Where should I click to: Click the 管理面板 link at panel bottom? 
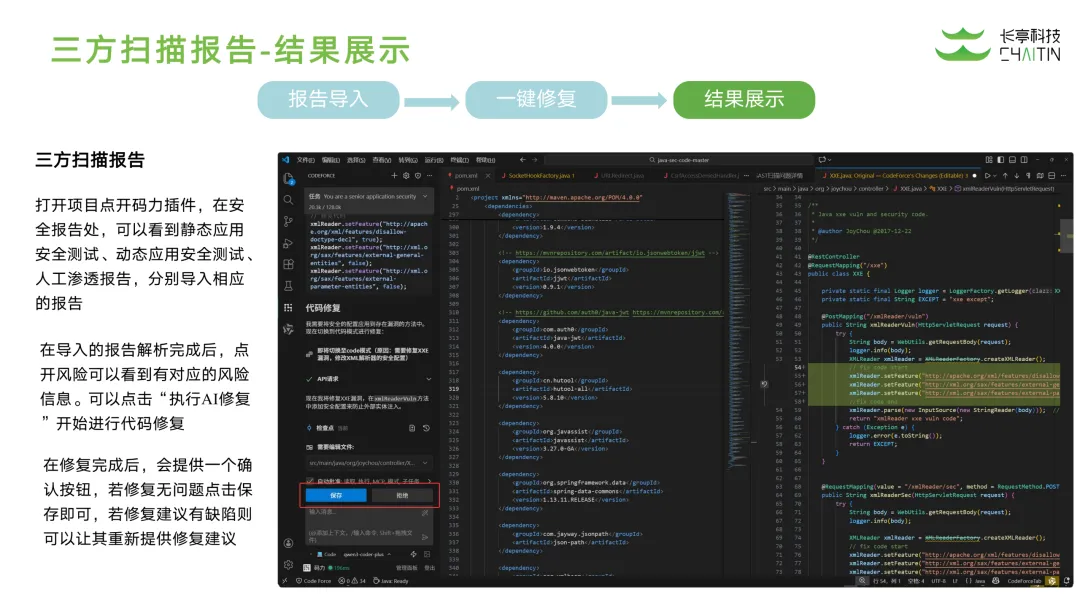click(x=406, y=568)
